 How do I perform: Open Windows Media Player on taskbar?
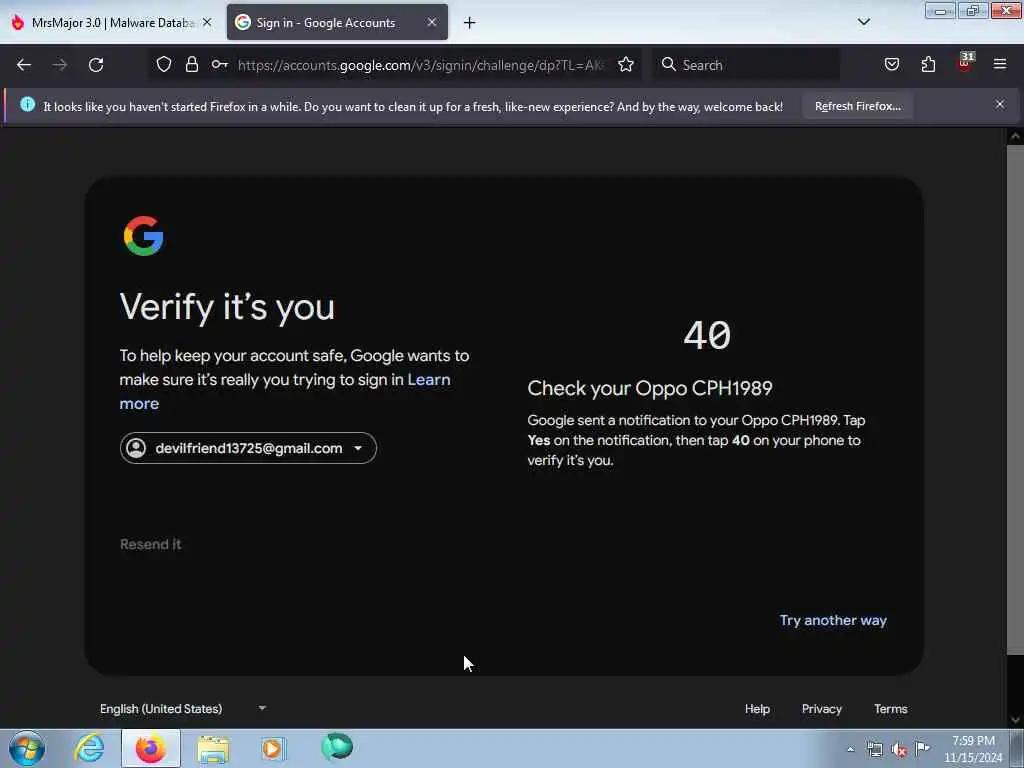273,748
